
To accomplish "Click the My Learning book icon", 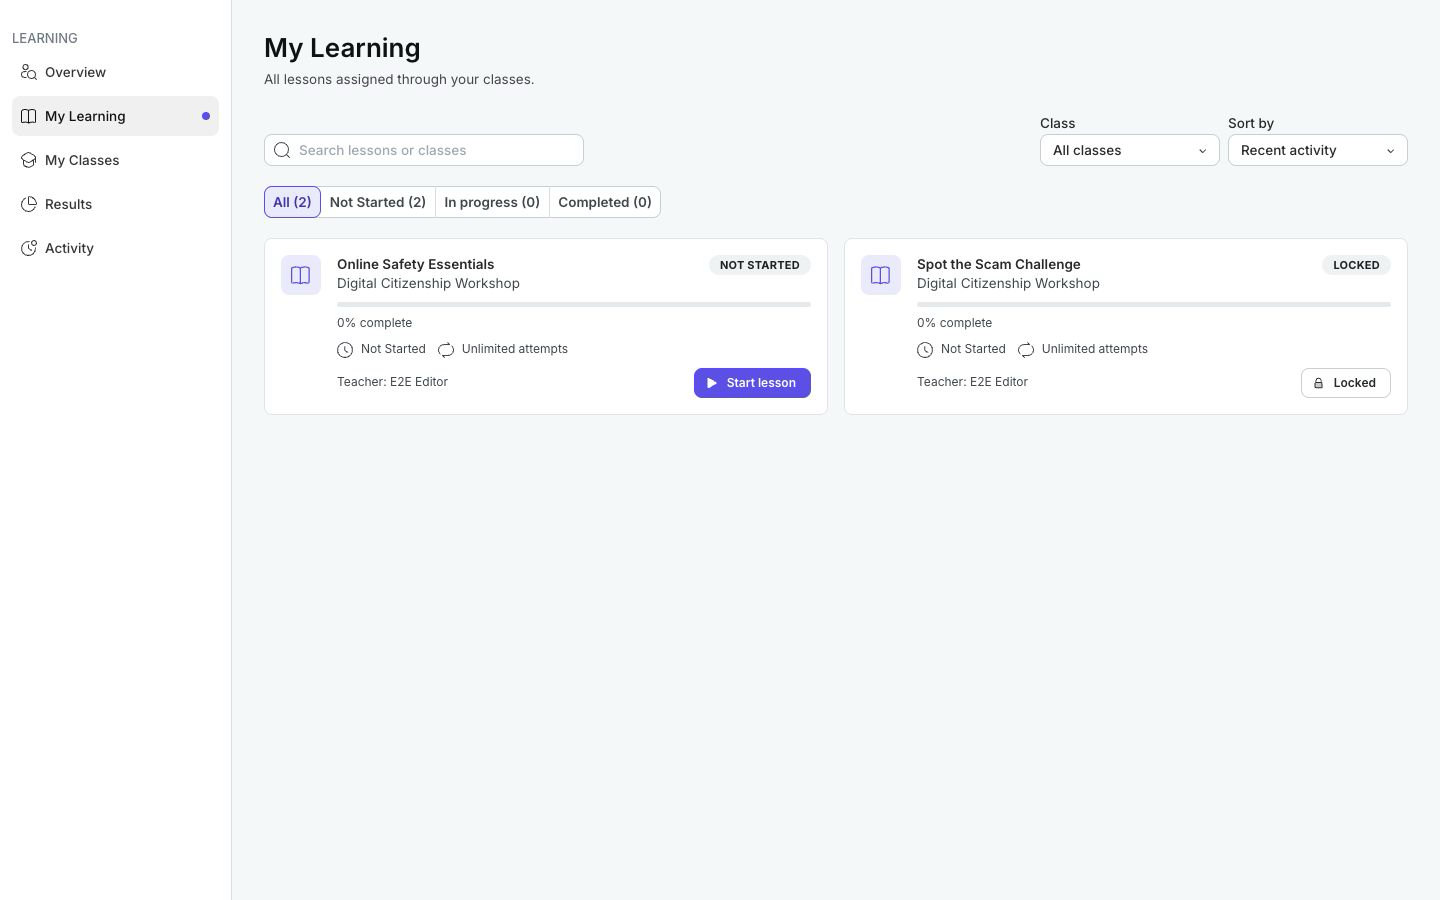I will coord(29,116).
